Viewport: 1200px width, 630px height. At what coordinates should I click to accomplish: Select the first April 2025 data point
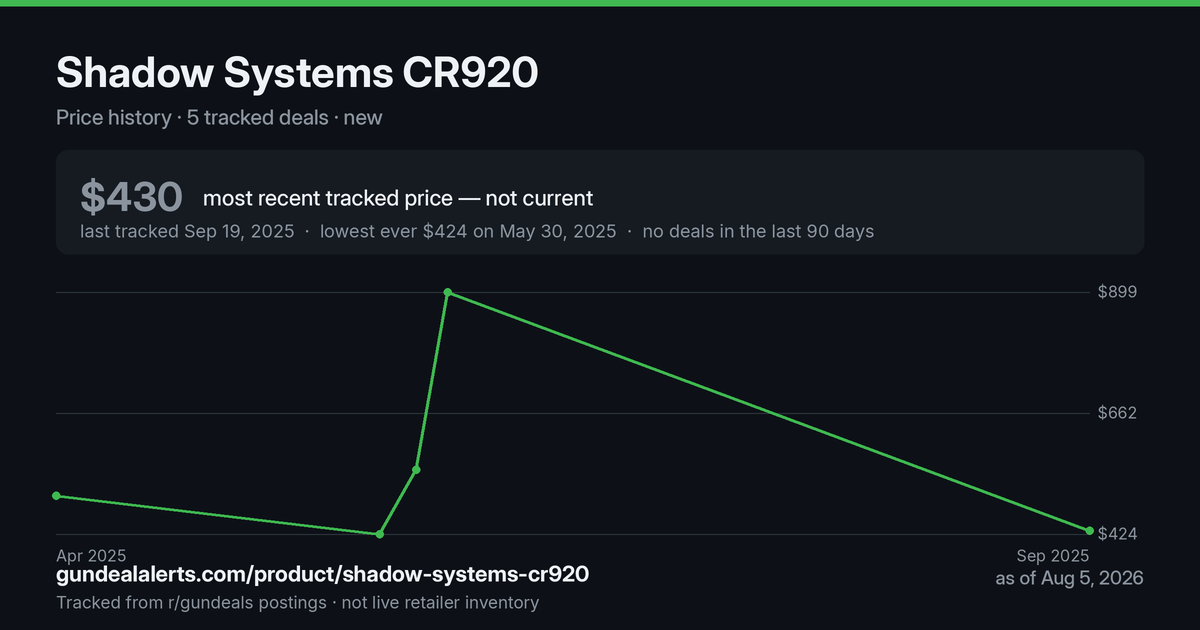tap(56, 496)
